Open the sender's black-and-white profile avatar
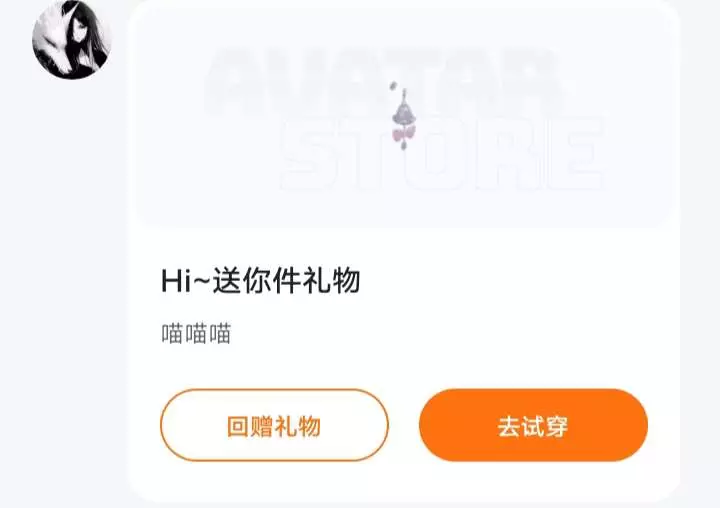720x508 pixels. pos(71,40)
